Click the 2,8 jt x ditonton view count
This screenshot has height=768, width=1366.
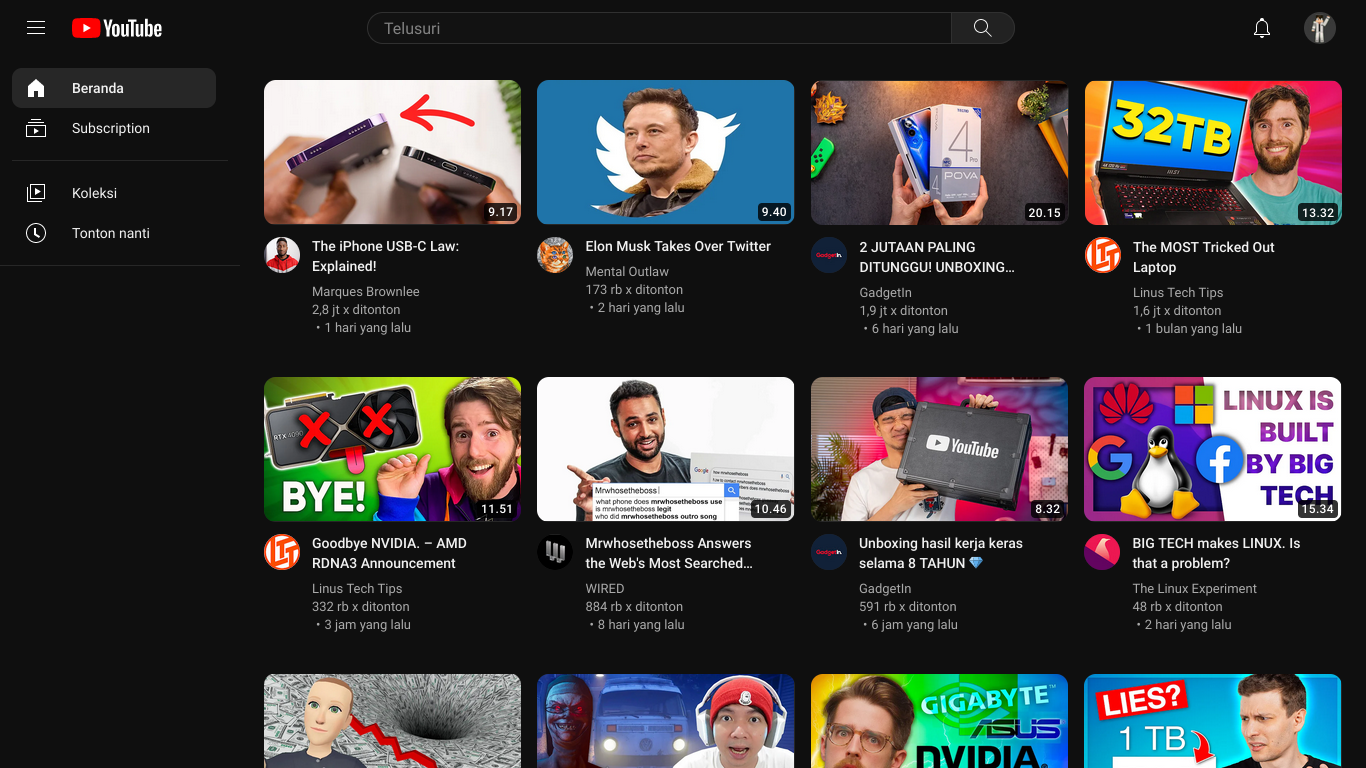(x=356, y=310)
